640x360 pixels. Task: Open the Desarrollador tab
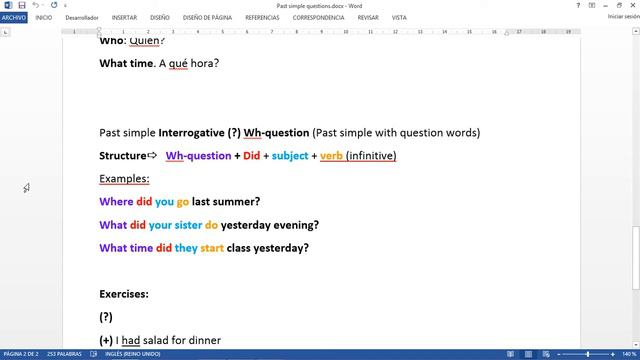coord(82,18)
